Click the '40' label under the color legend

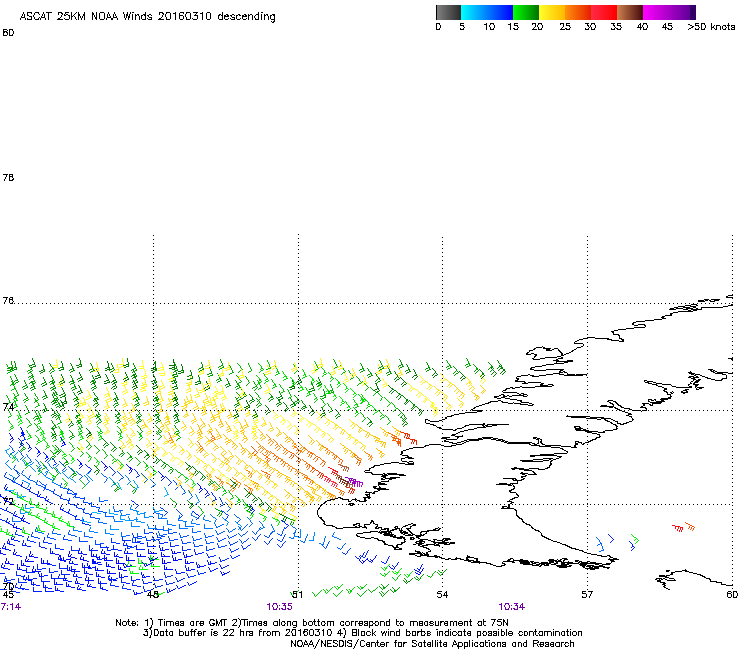pyautogui.click(x=642, y=27)
